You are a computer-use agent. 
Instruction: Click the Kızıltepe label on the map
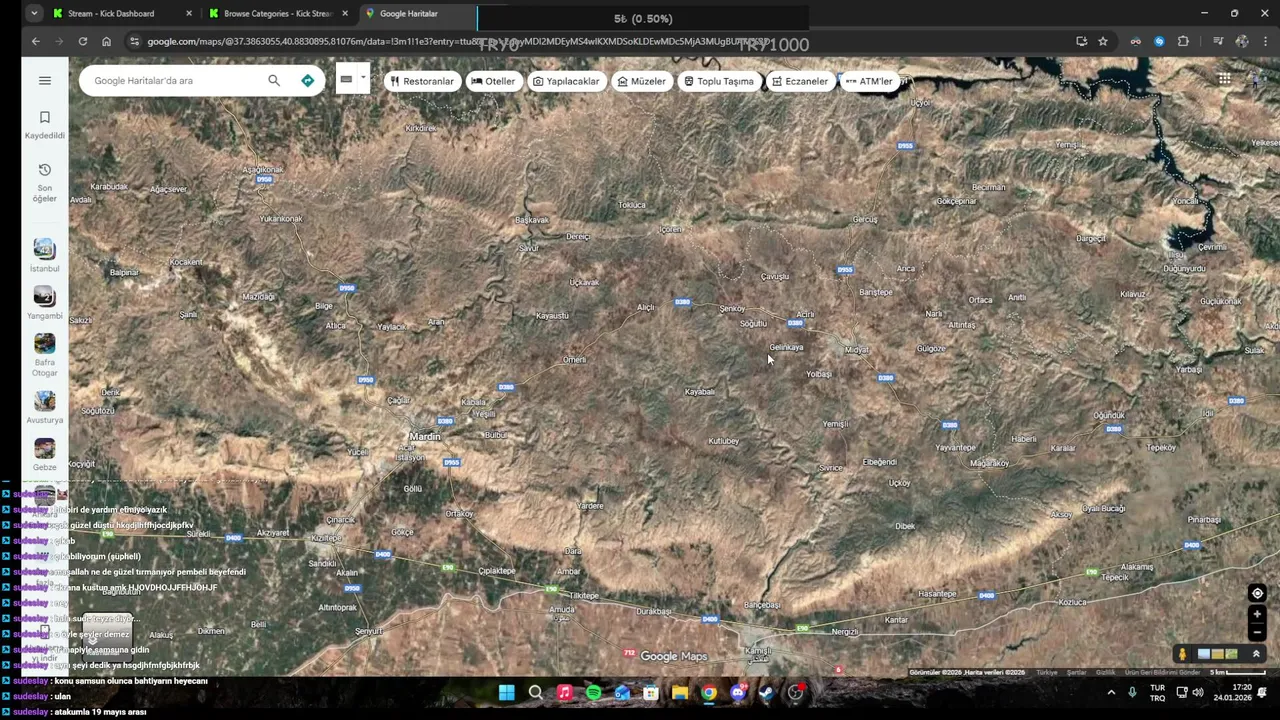click(326, 538)
